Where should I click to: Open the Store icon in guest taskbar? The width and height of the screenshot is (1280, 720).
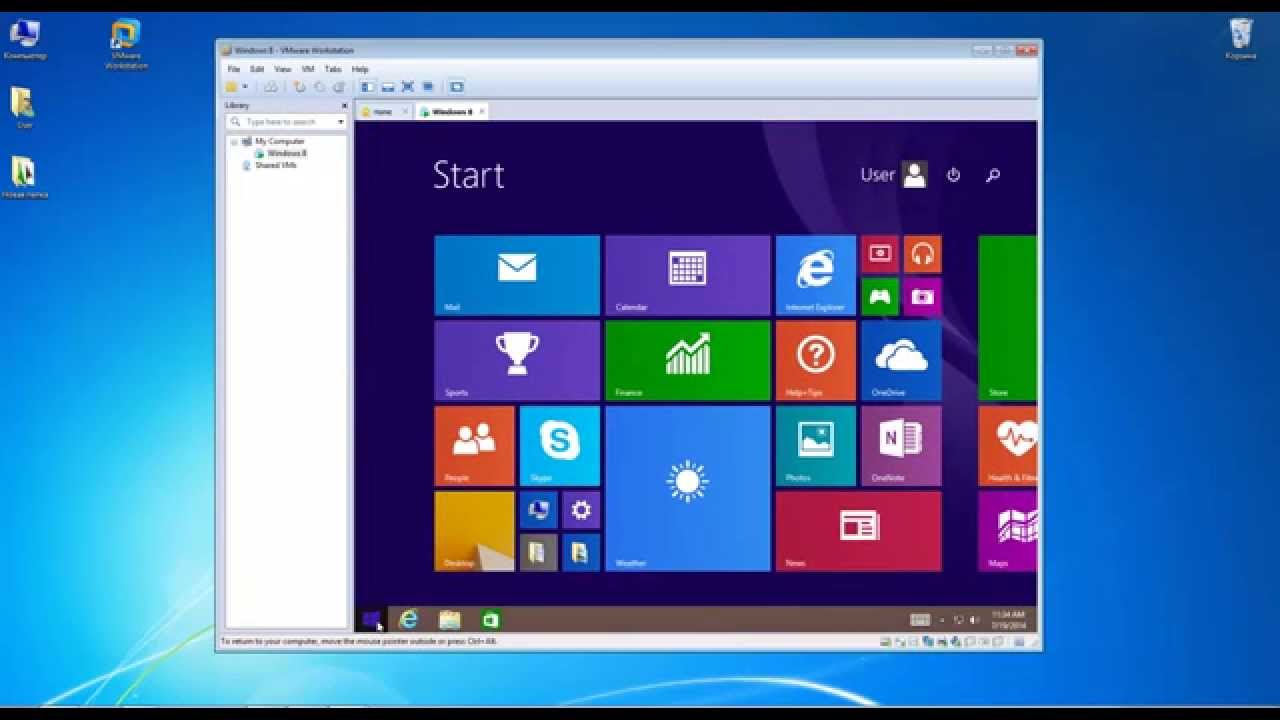(490, 620)
